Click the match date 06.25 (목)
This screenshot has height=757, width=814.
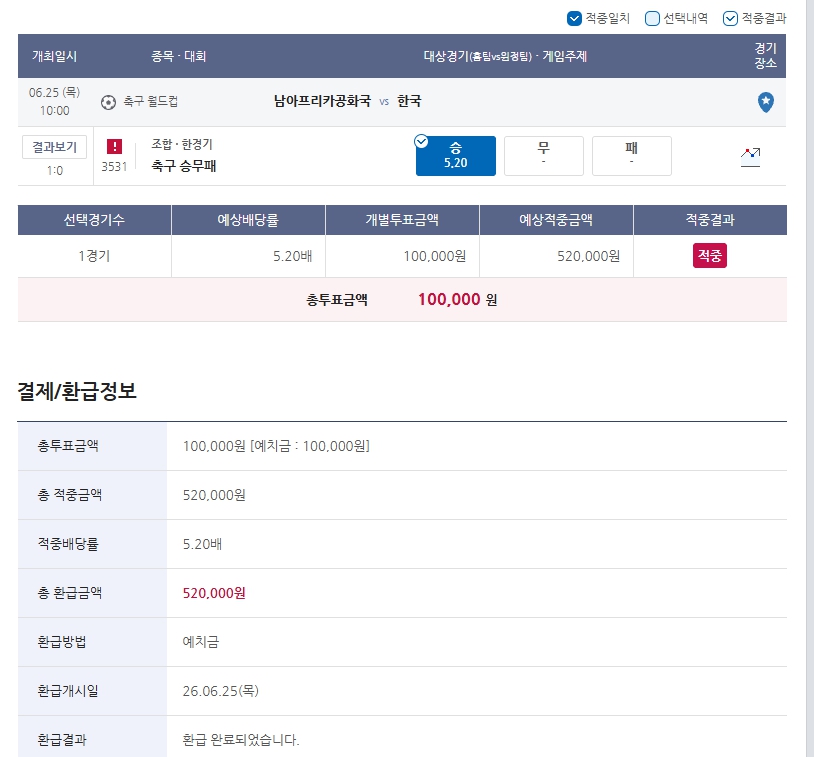pos(55,92)
